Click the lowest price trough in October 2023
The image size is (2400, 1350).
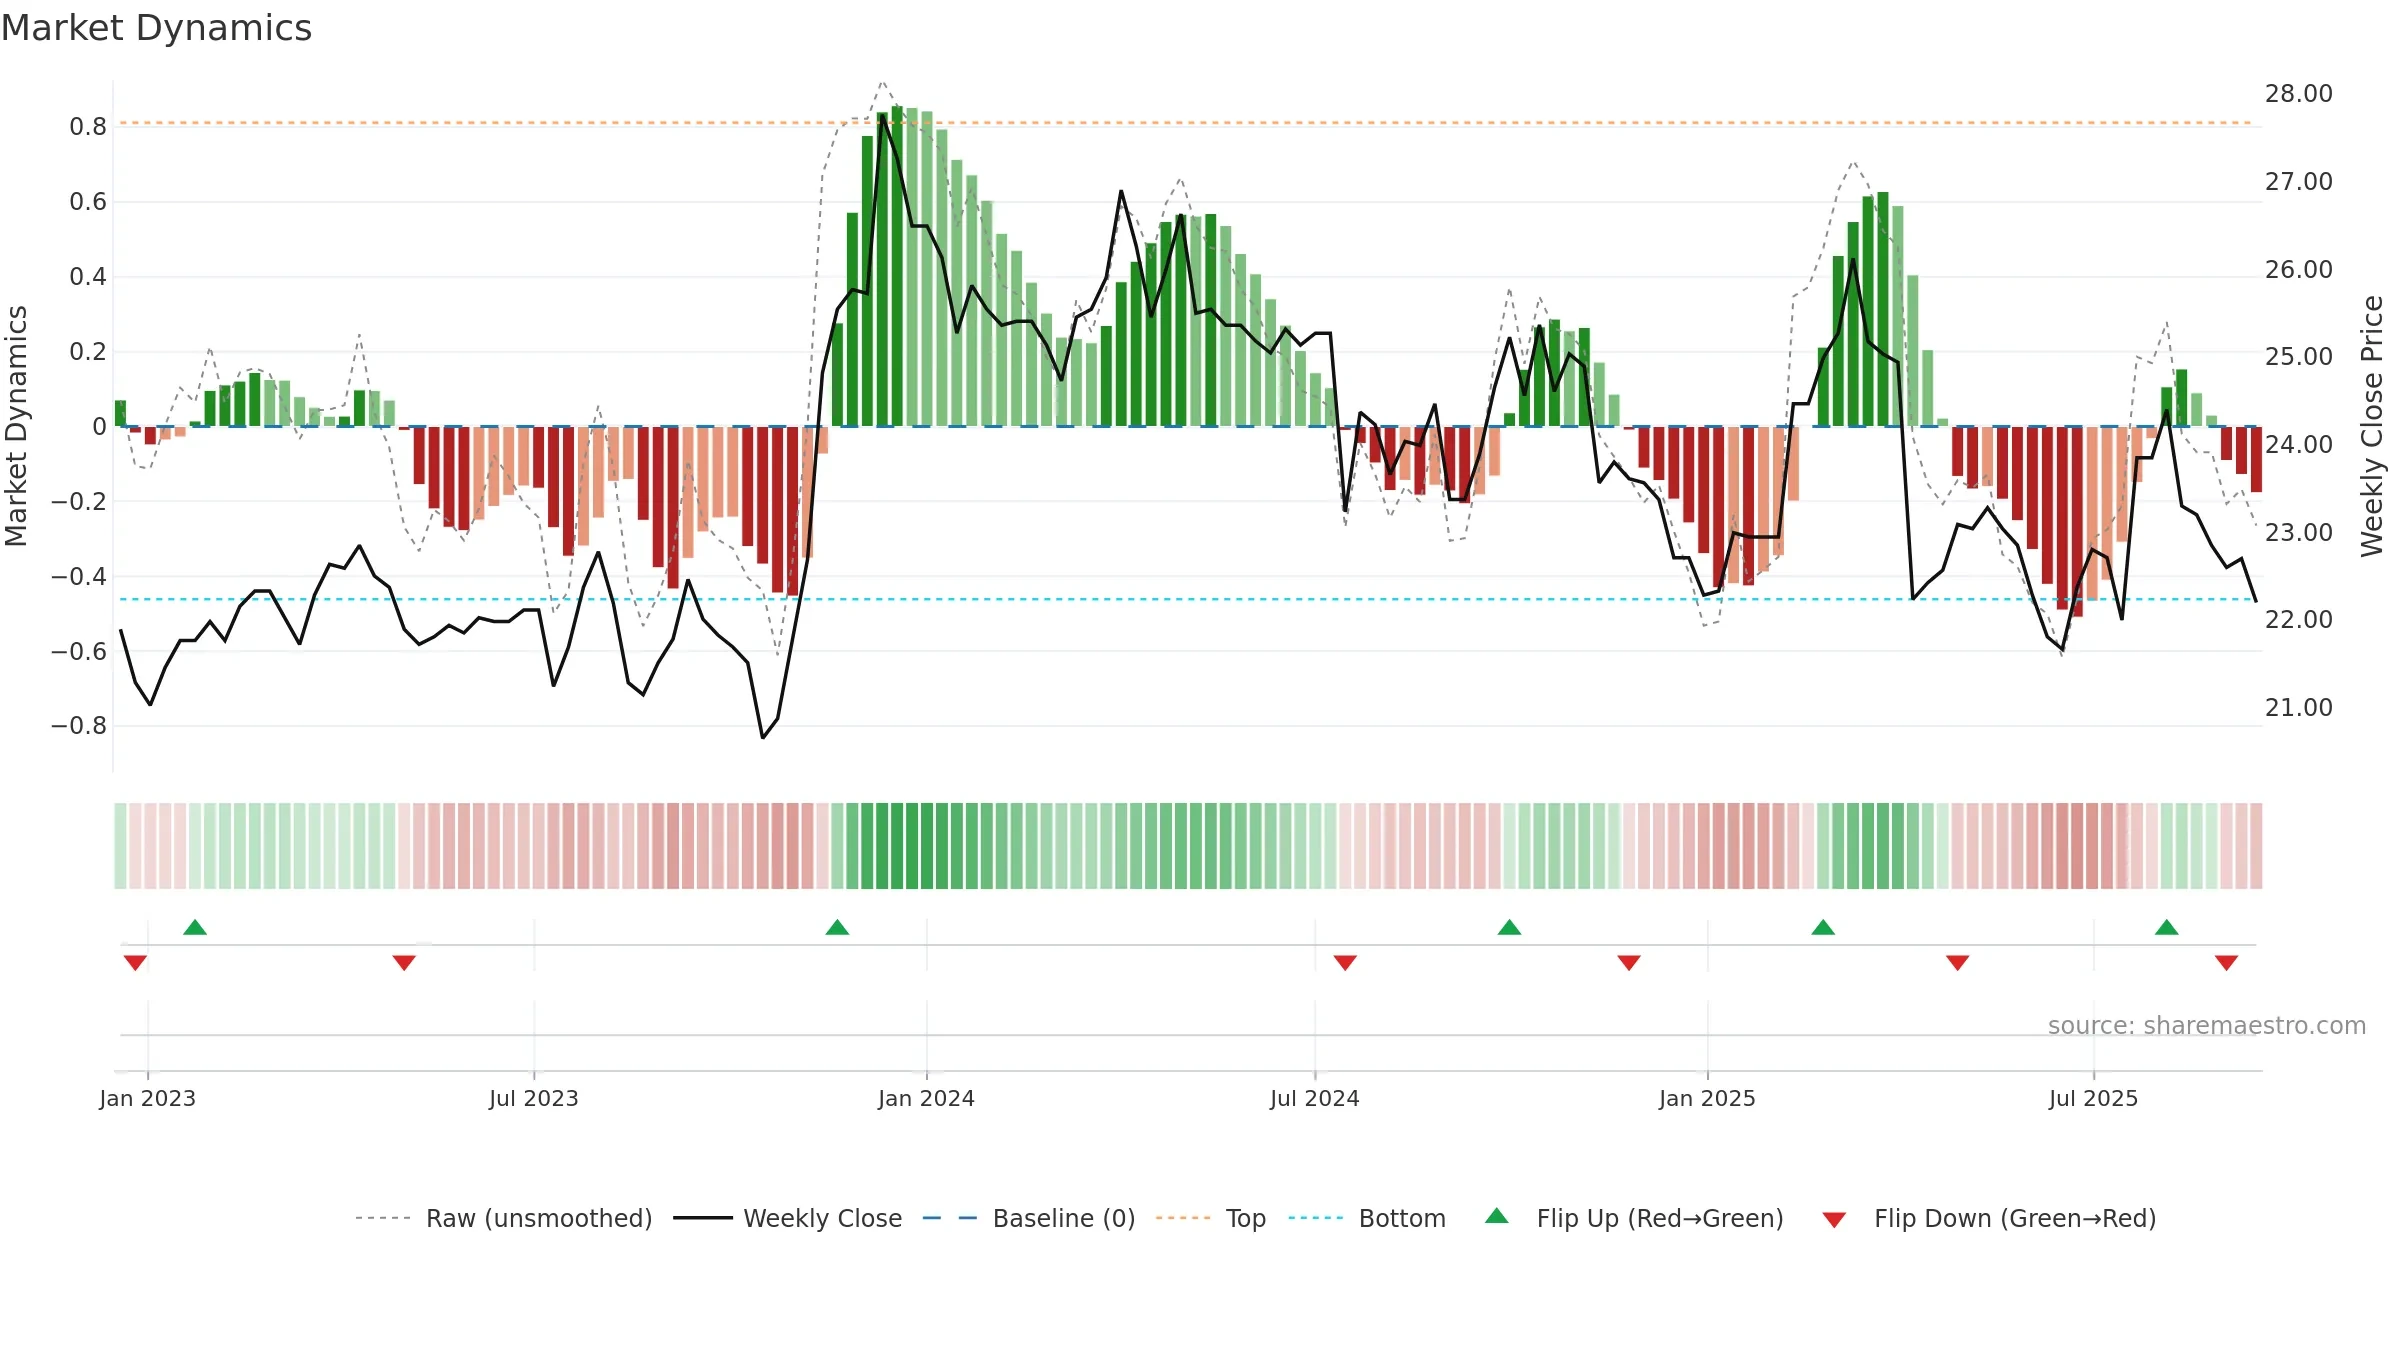coord(763,737)
